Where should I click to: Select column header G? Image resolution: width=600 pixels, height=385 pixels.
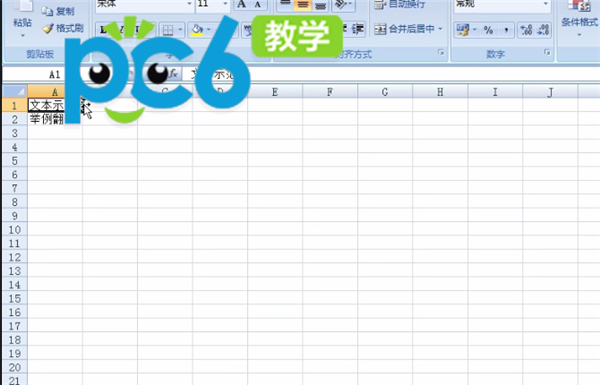coord(385,92)
